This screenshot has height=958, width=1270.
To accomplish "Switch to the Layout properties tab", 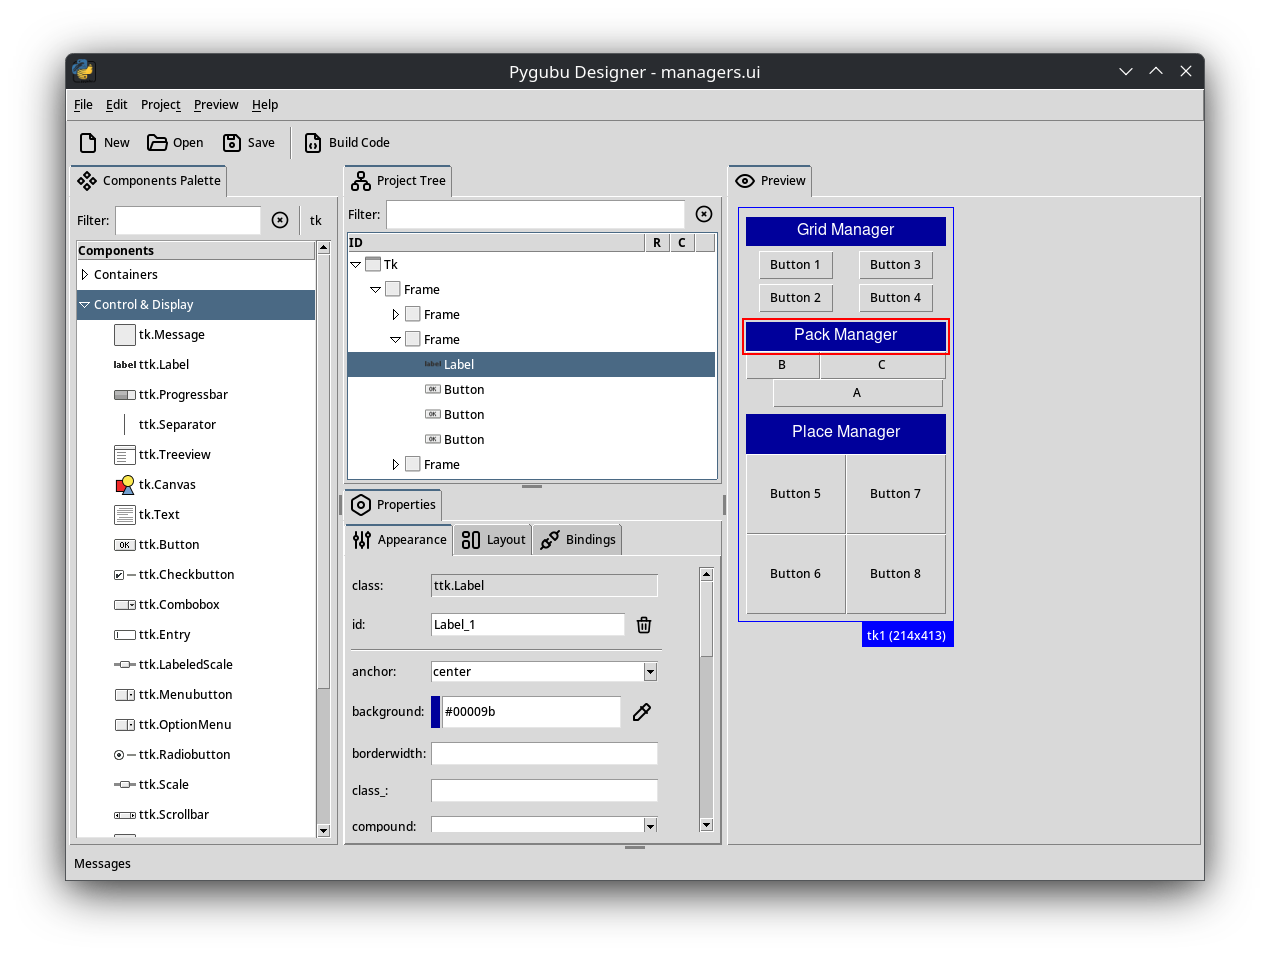I will coord(493,540).
